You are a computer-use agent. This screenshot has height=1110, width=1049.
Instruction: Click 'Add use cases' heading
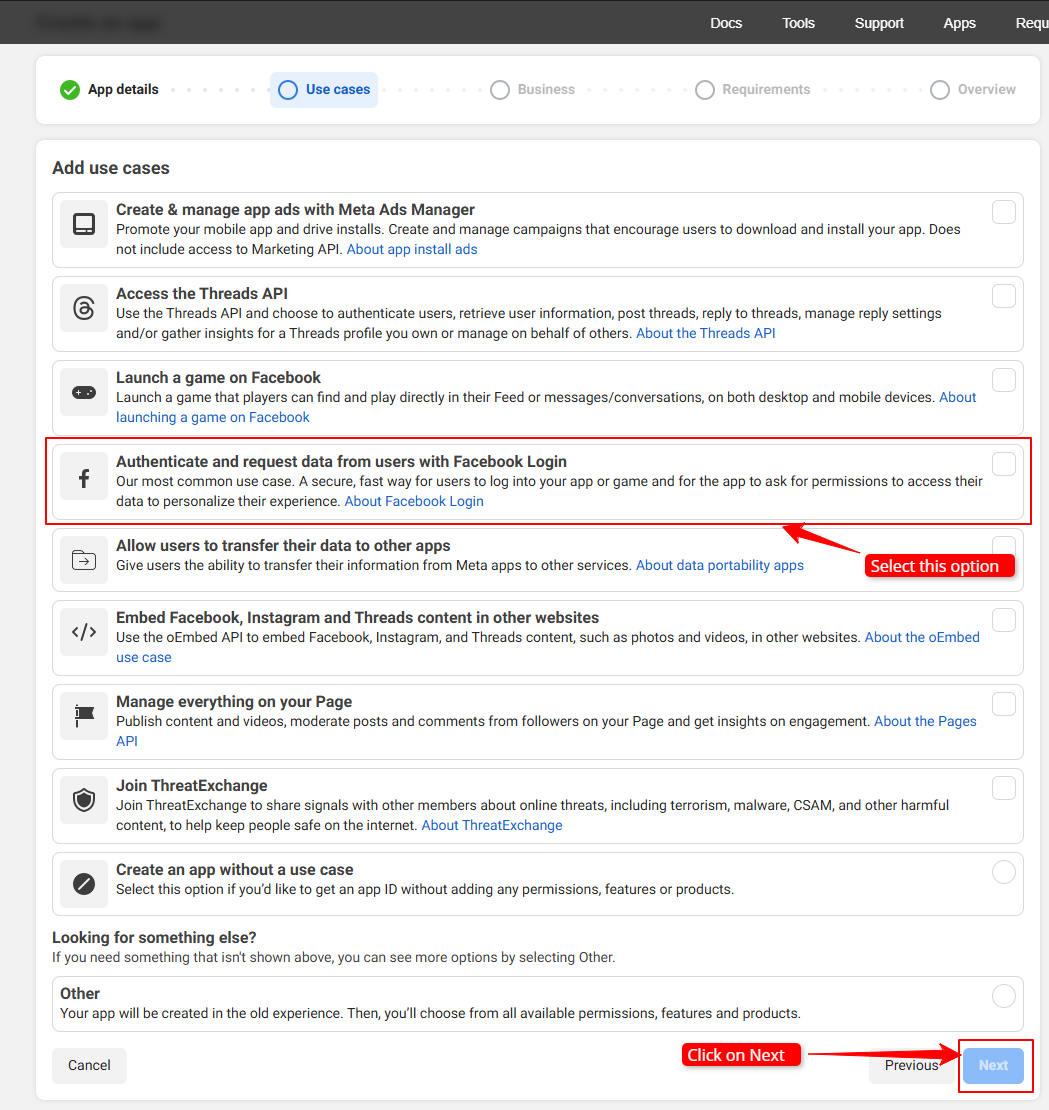[x=111, y=168]
